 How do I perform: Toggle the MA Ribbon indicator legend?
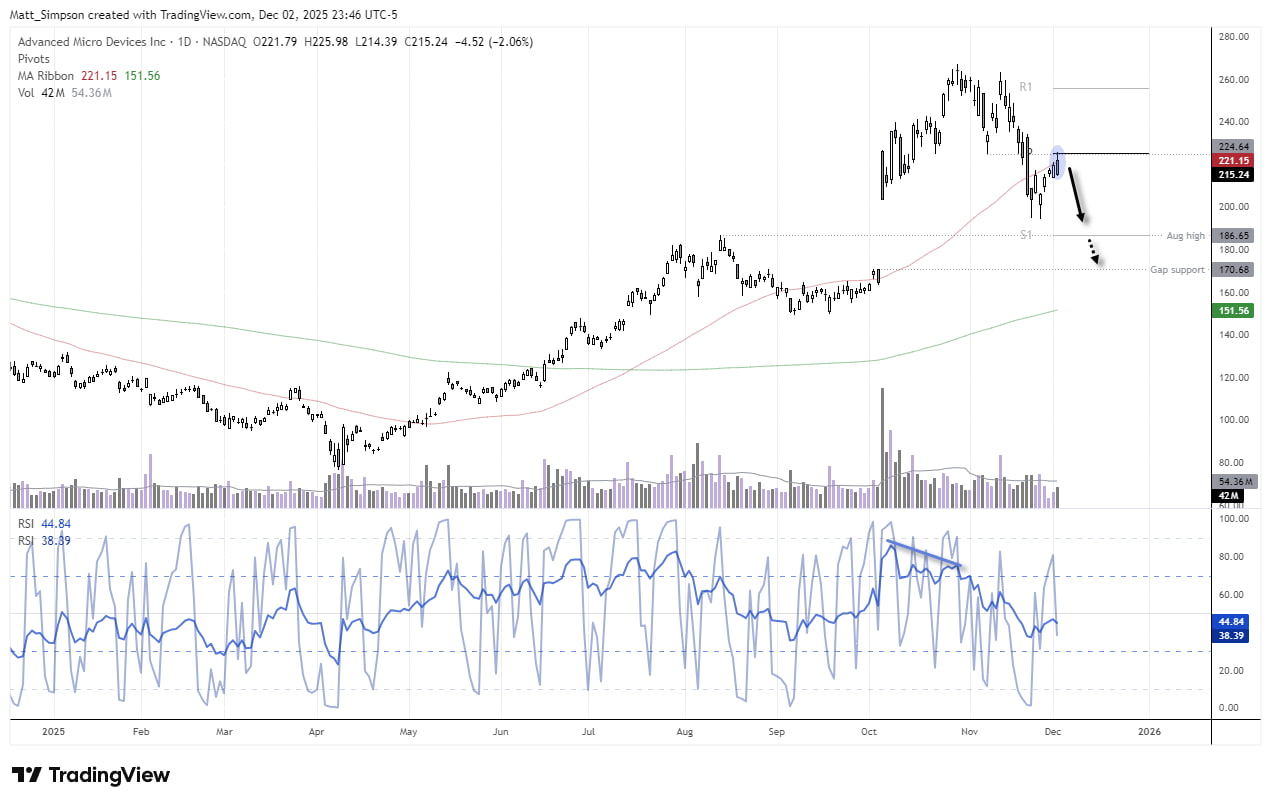[x=48, y=75]
